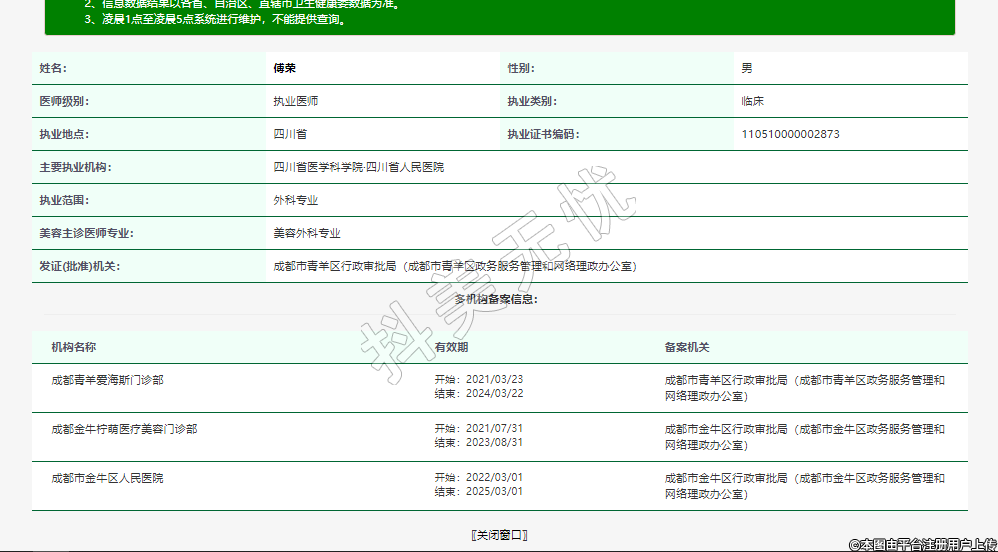Click the 多机构备案信息 section heading

click(497, 299)
